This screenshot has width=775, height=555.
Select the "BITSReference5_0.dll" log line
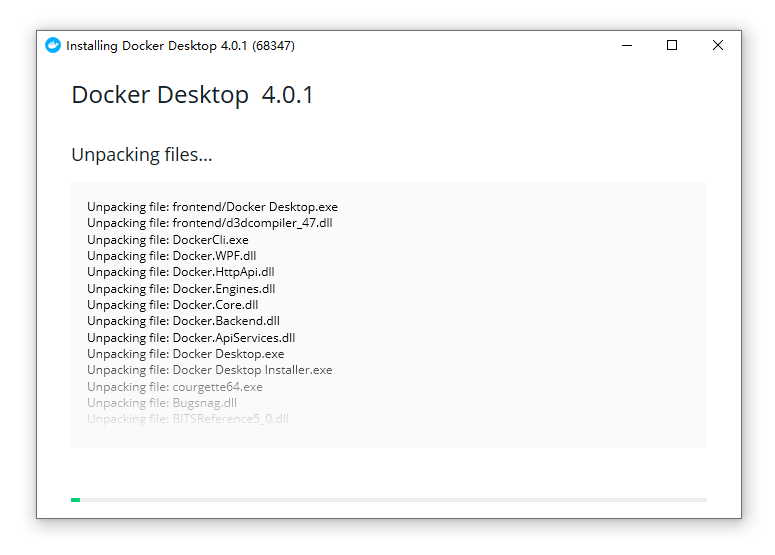[x=188, y=419]
